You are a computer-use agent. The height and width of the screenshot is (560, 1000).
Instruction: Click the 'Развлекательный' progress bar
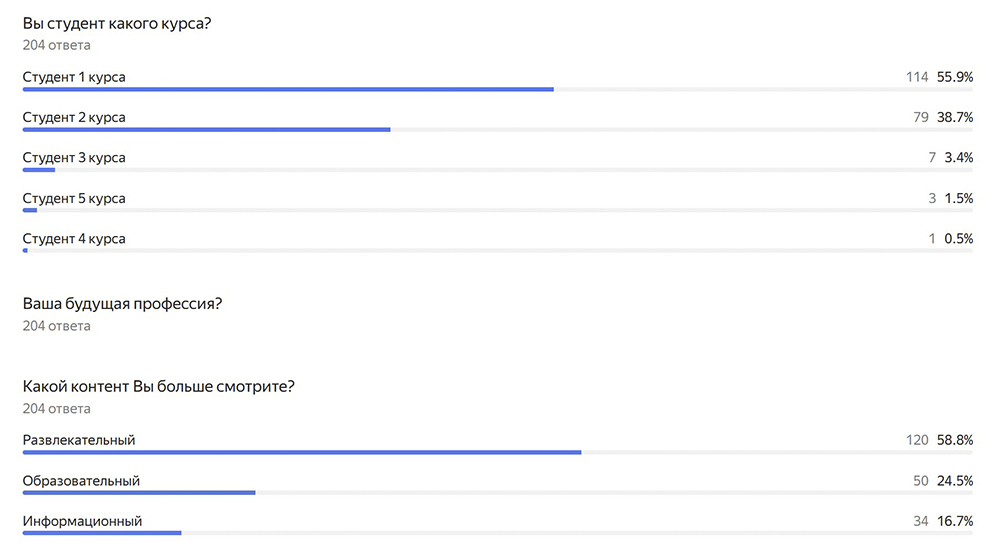coord(301,452)
